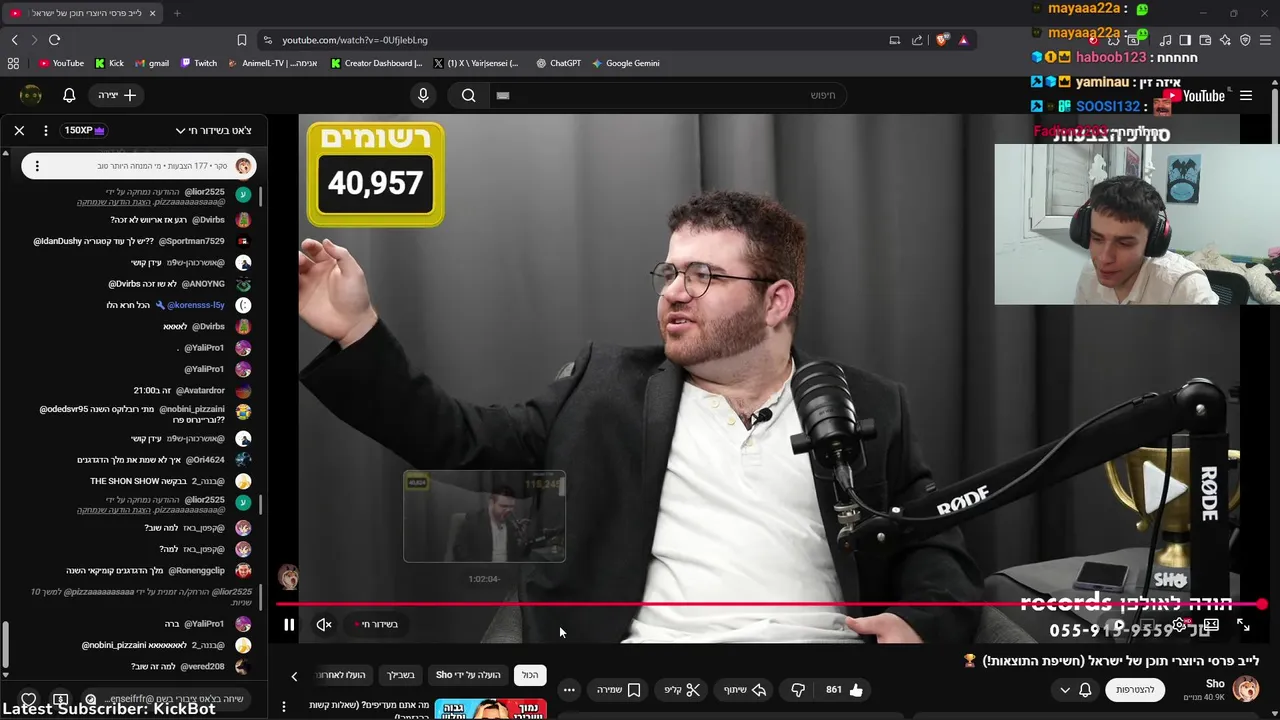This screenshot has width=1280, height=720.
Task: Seek along the red video progress bar
Action: tap(769, 604)
